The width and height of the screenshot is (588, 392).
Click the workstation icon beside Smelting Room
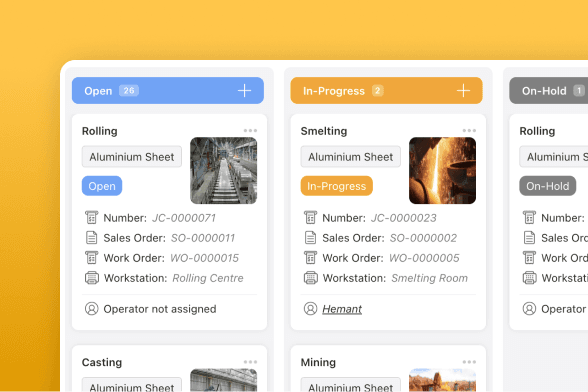pos(310,278)
